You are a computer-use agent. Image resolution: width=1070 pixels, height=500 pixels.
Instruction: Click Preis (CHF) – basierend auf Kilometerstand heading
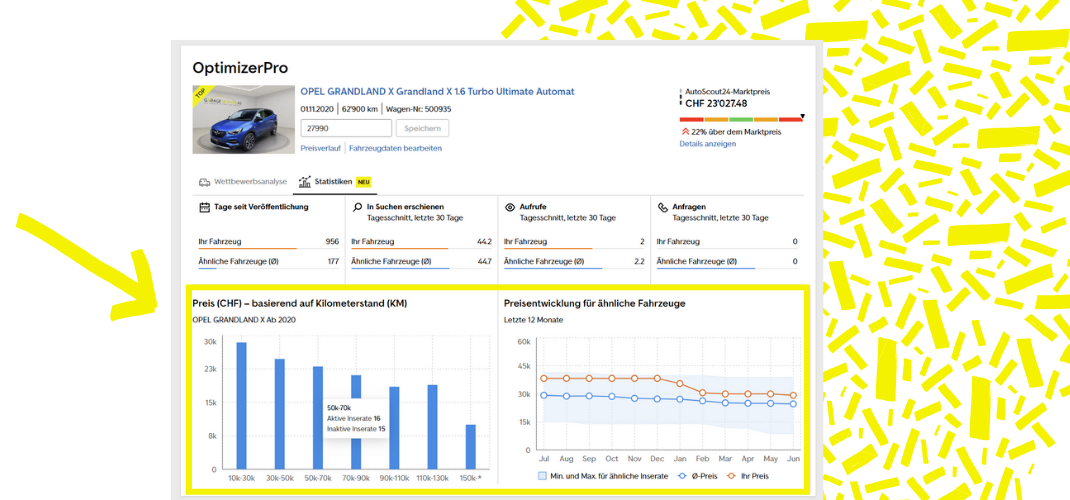click(x=300, y=304)
